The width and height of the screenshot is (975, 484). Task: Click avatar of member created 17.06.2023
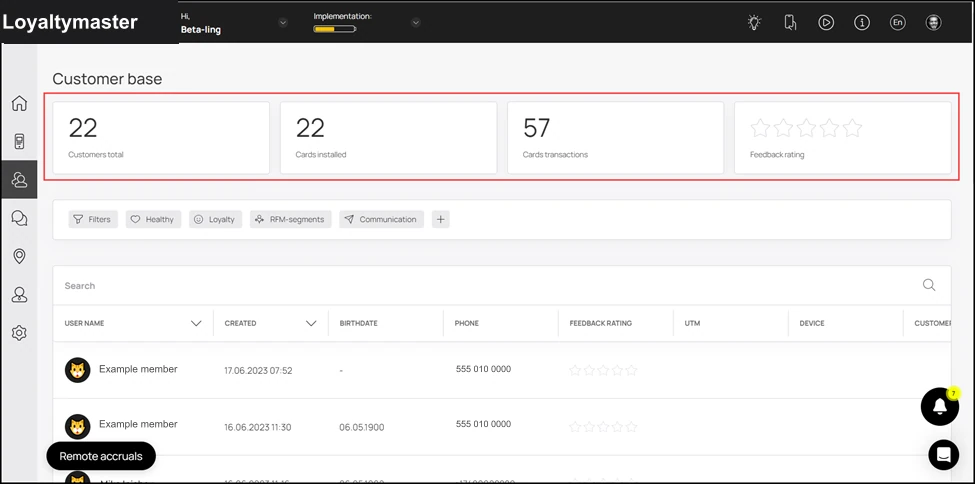[x=78, y=370]
